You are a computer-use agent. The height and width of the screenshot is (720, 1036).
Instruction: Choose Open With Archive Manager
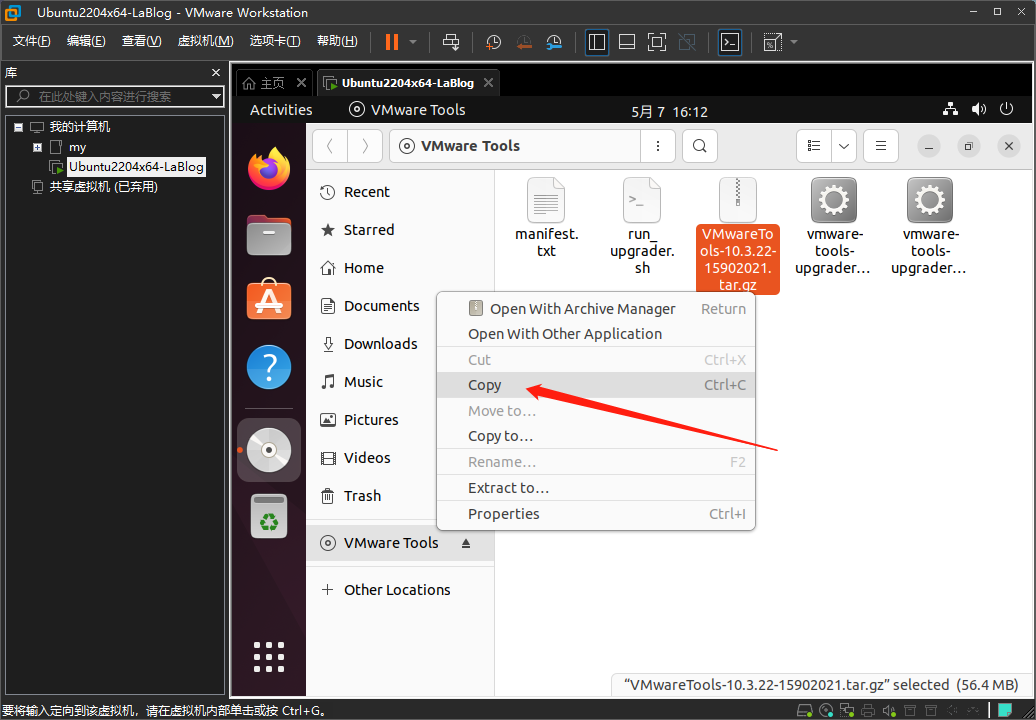[596, 308]
